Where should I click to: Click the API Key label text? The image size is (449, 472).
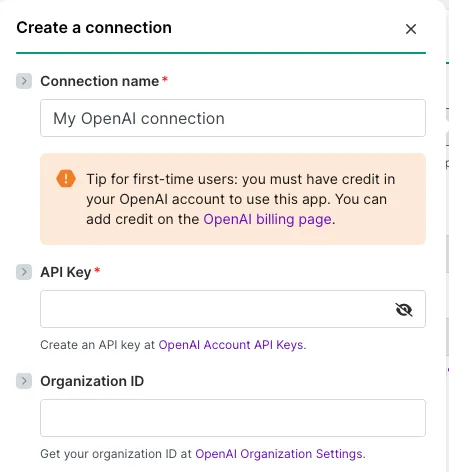click(66, 272)
